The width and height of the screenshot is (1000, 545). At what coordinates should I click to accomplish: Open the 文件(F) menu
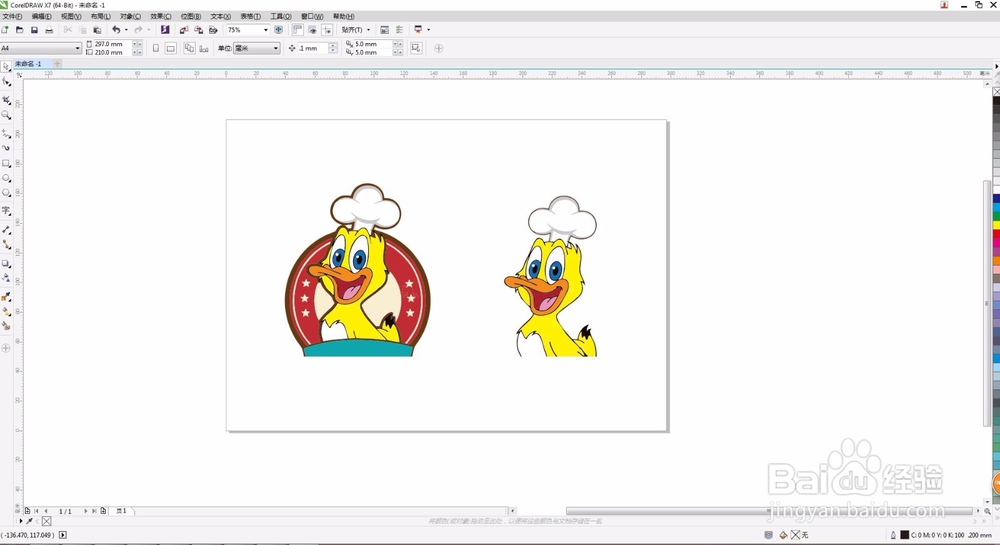coord(12,17)
